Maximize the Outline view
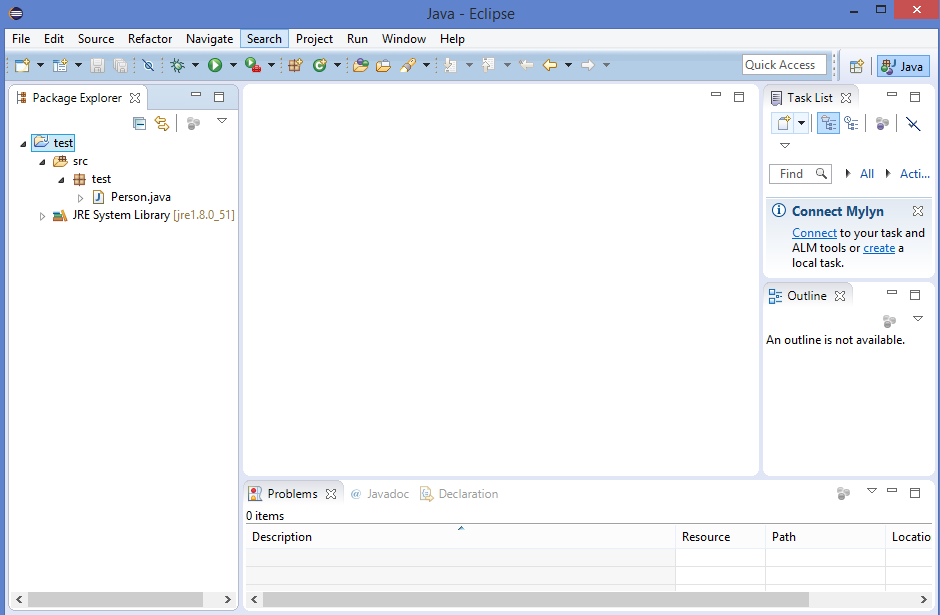 coord(915,294)
